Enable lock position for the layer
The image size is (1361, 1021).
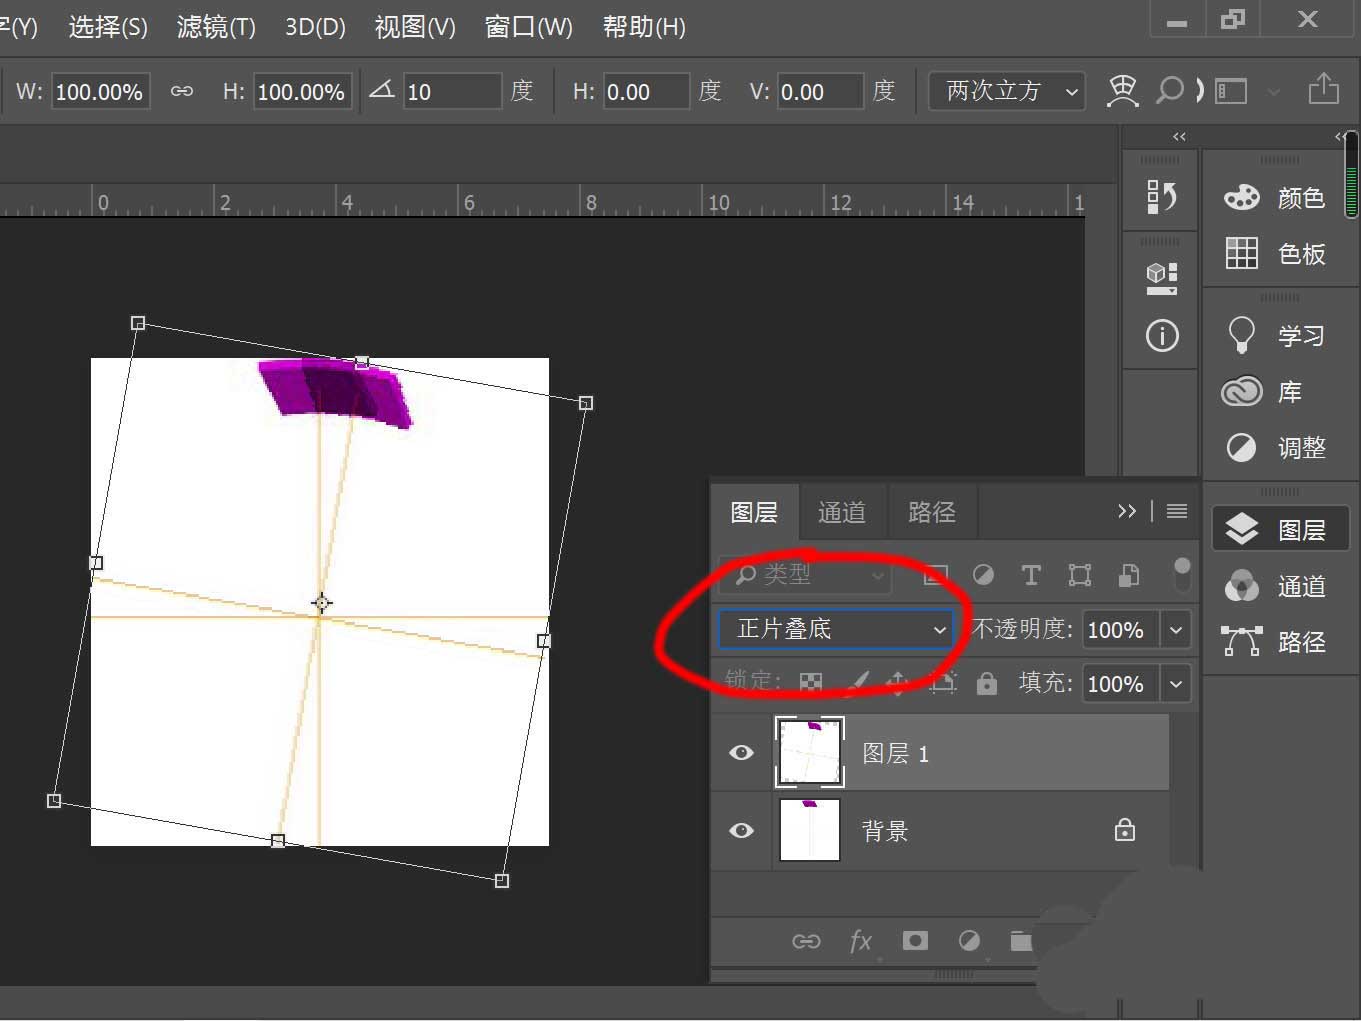point(898,682)
